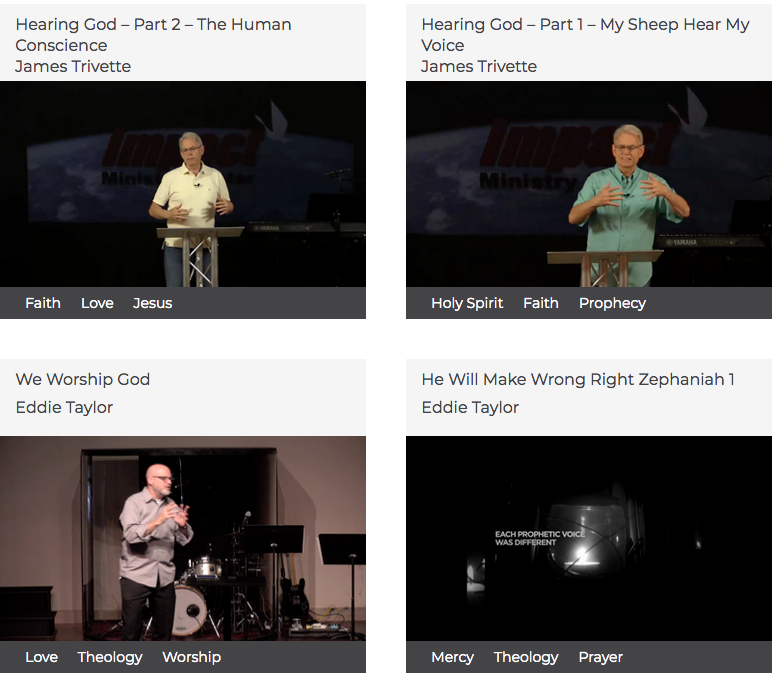
Task: Open 'Hearing God – Part 1' sermon title
Action: (585, 35)
